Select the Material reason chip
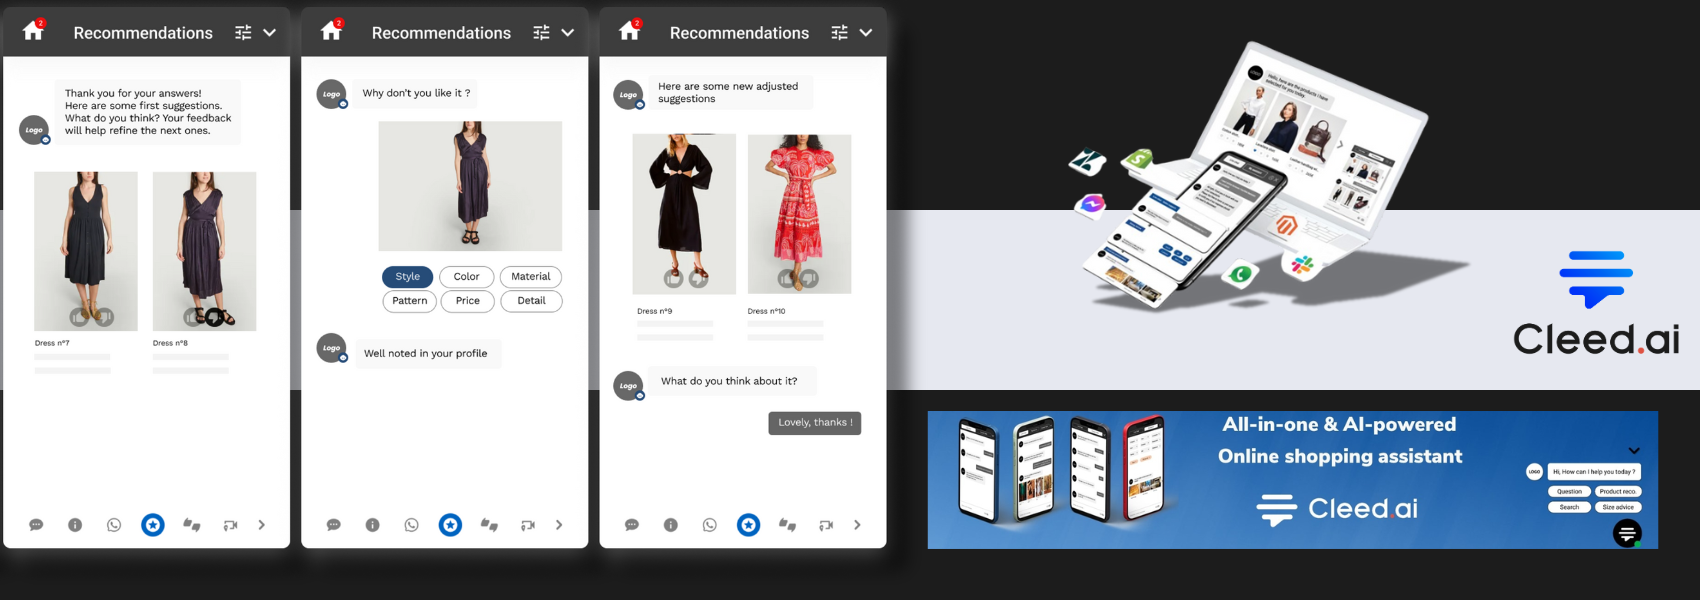Screen dimensions: 1700x600 [x=530, y=277]
